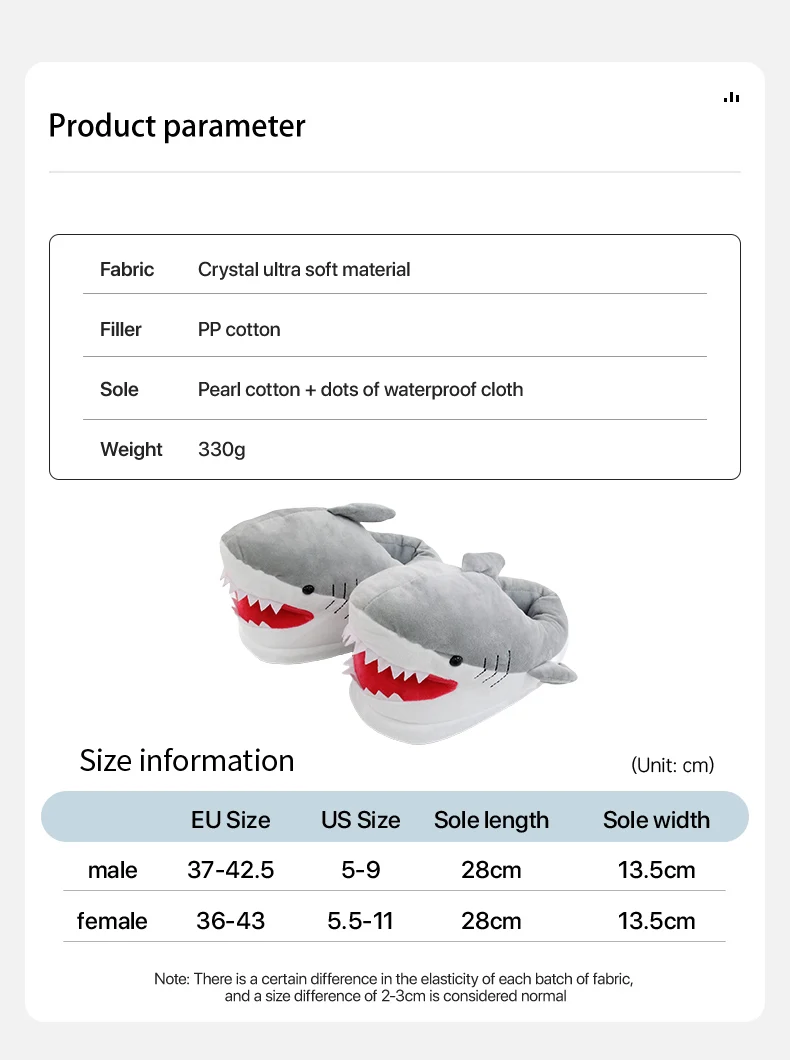This screenshot has height=1061, width=790.
Task: Select the US Size column header
Action: (360, 820)
